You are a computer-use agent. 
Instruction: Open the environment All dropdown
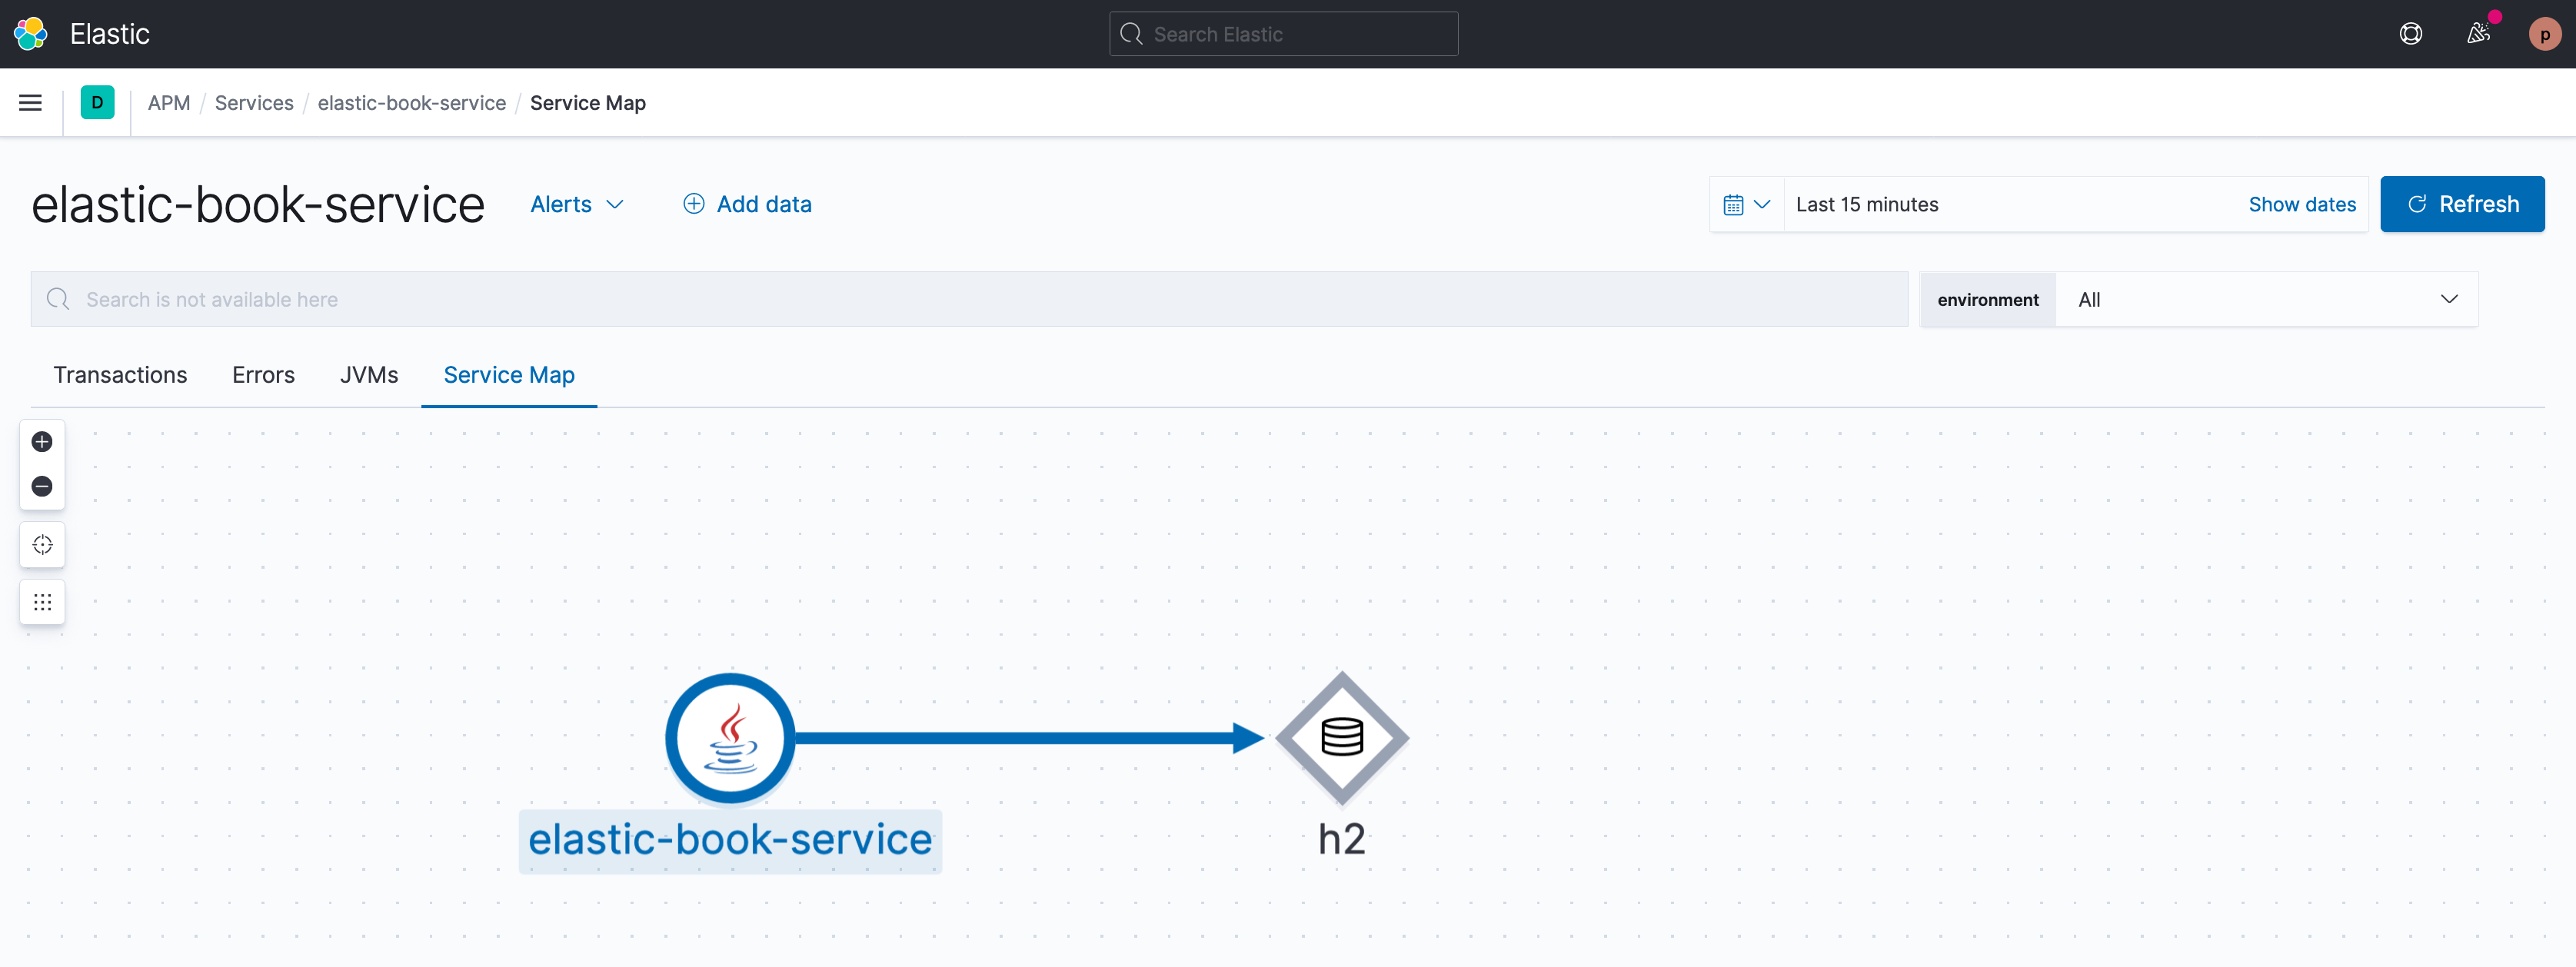pos(2265,299)
